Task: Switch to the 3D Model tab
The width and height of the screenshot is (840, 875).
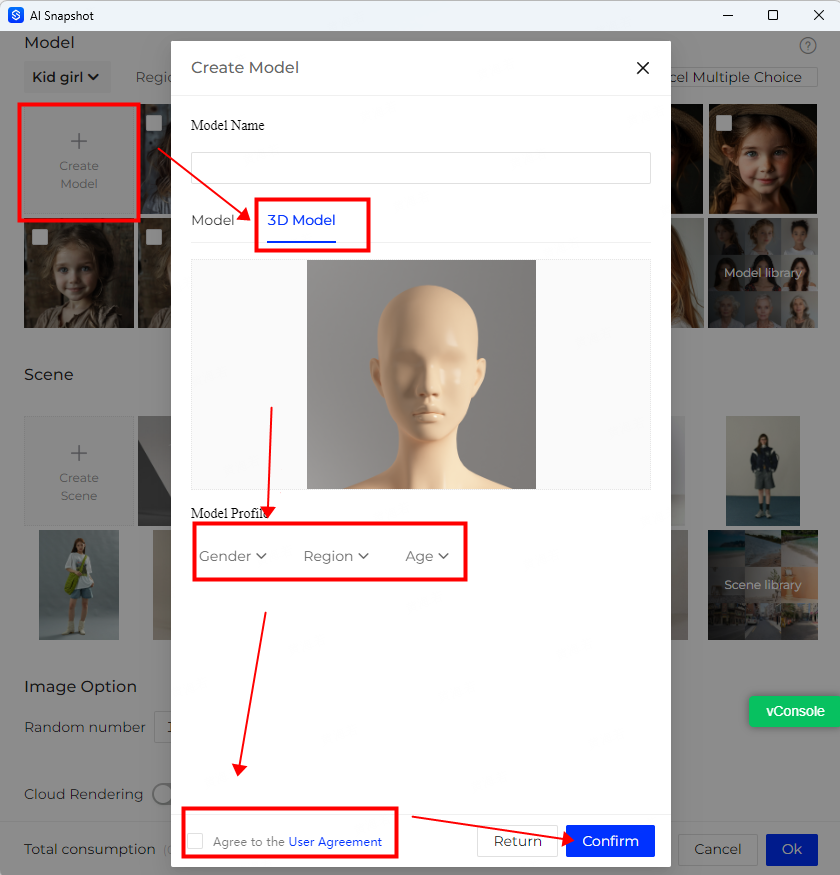Action: click(x=301, y=220)
